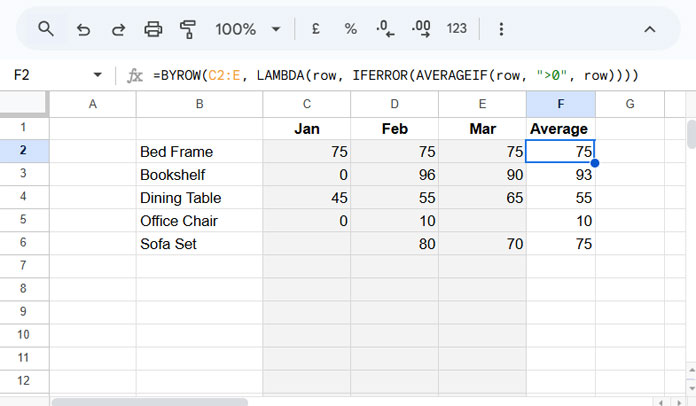Screen dimensions: 696x406
Task: Click Sofa Set's Feb value 80
Action: [395, 244]
